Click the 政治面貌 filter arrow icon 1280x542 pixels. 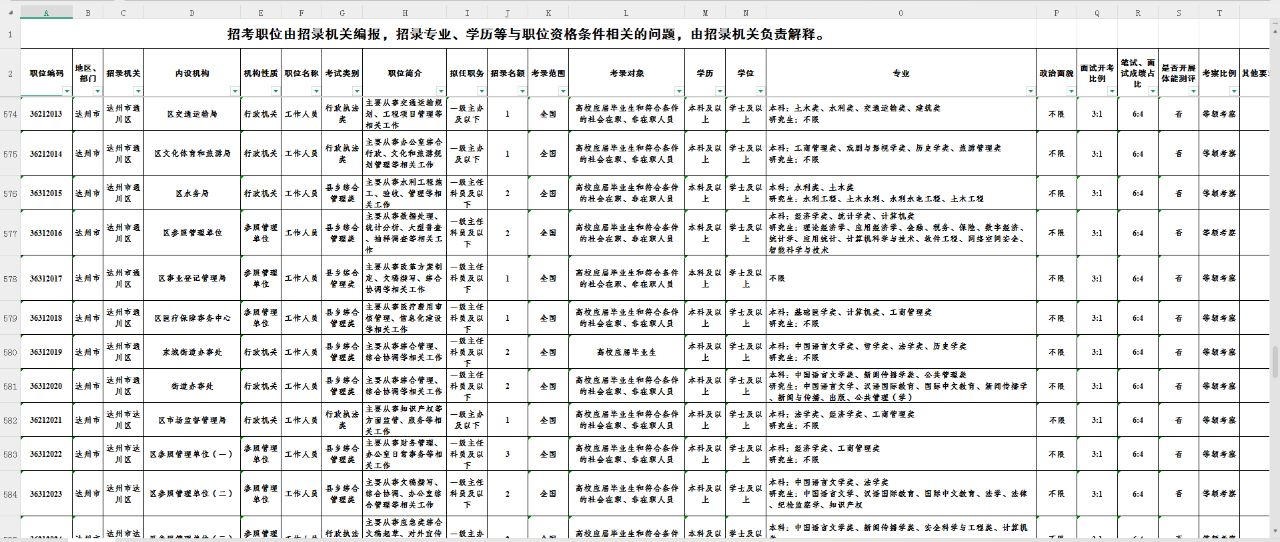1069,91
